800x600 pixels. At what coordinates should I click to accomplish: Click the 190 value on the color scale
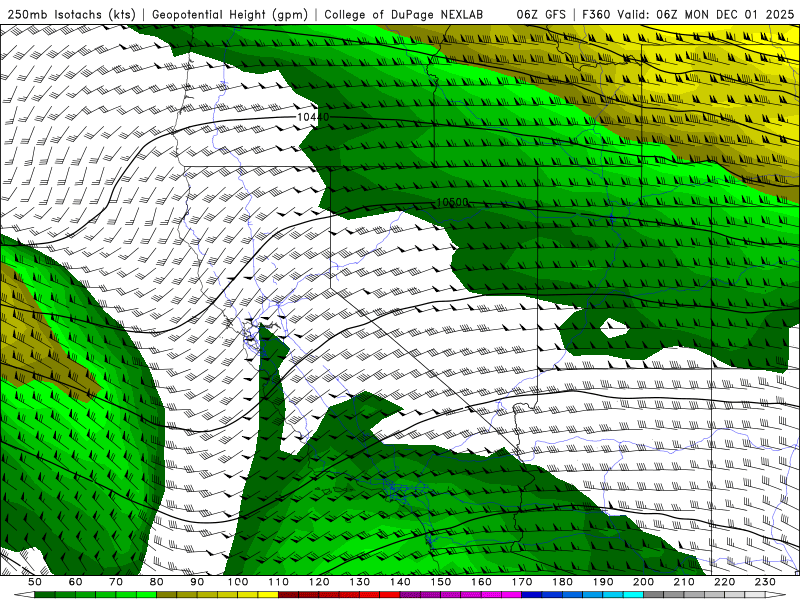tap(603, 582)
